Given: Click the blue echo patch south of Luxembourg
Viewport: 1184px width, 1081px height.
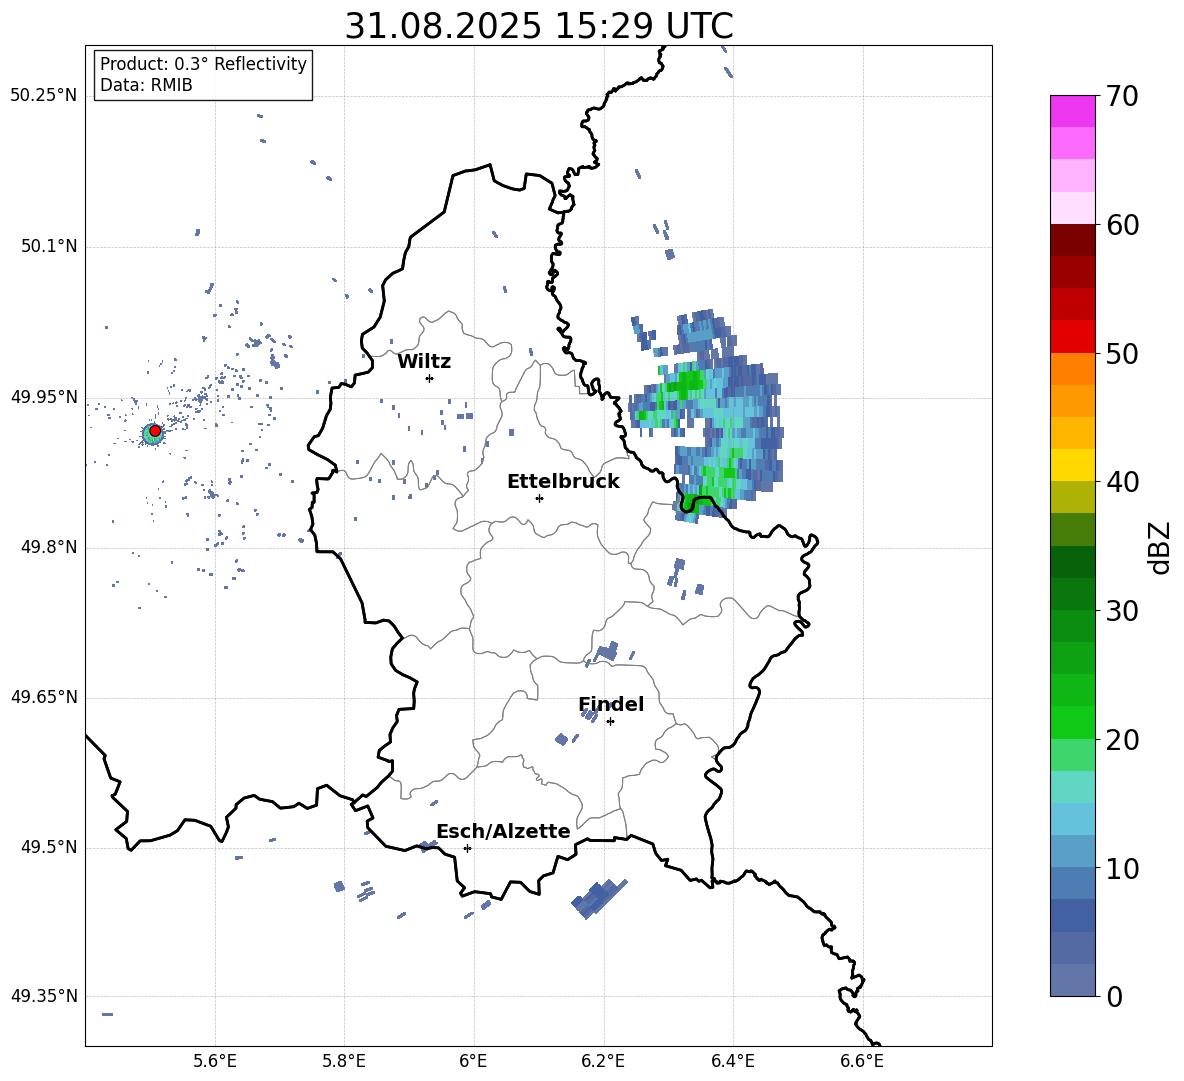Looking at the screenshot, I should click(x=599, y=898).
